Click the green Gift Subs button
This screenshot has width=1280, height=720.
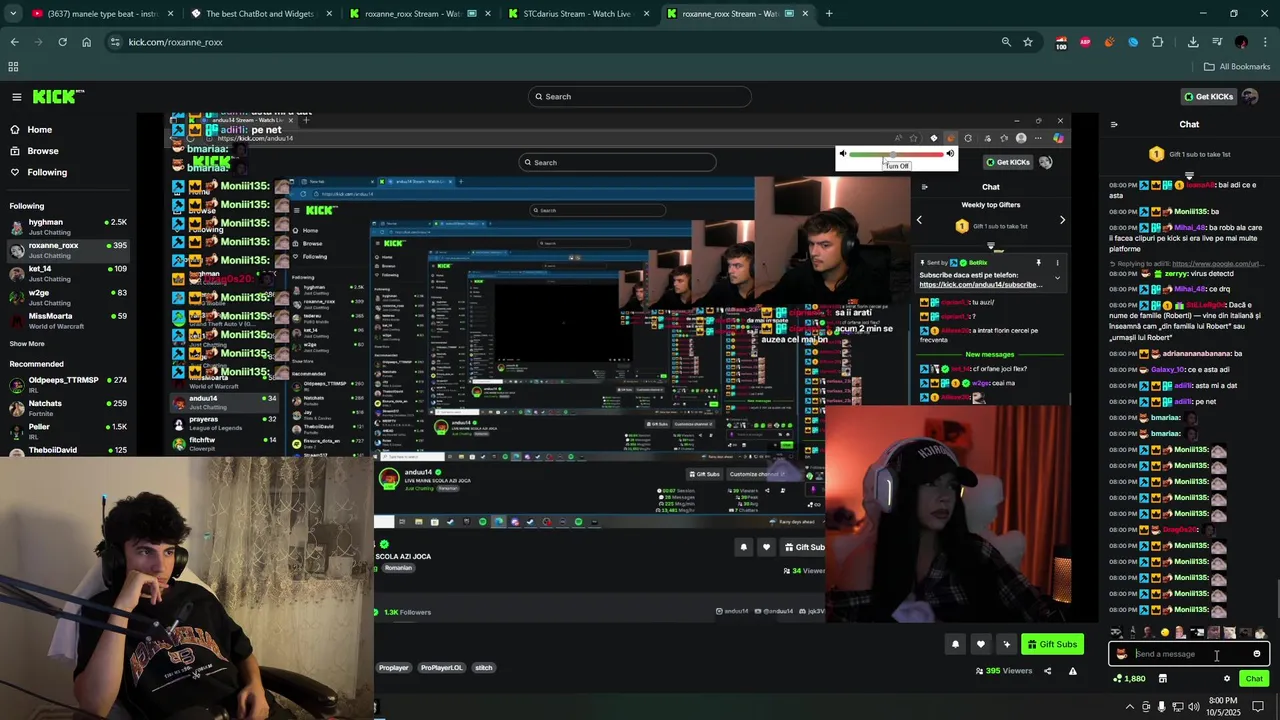[x=1052, y=645]
